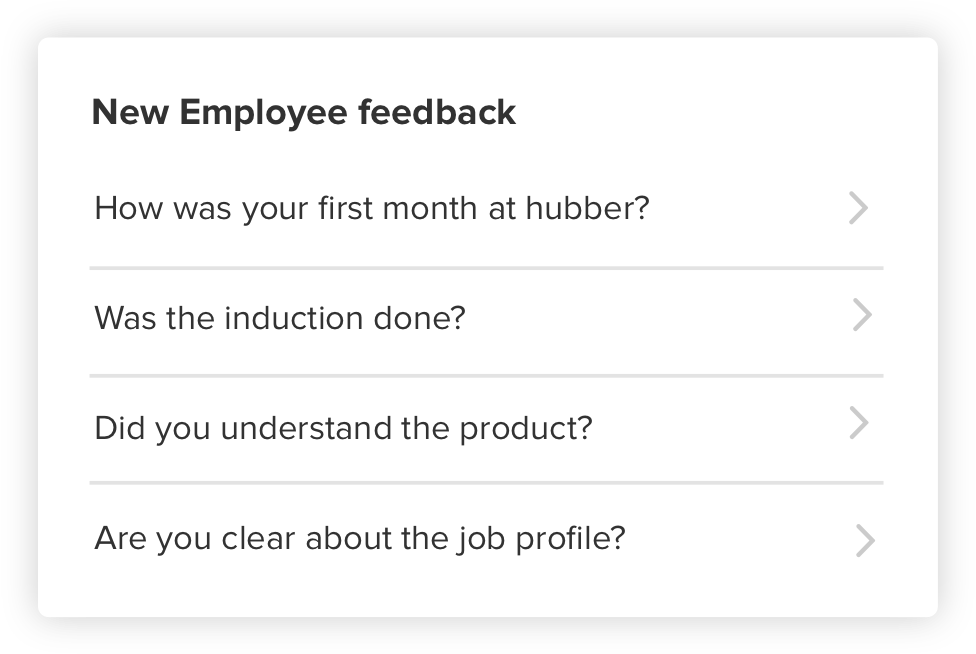Choose the first month feedback list item
976x654 pixels.
point(486,210)
